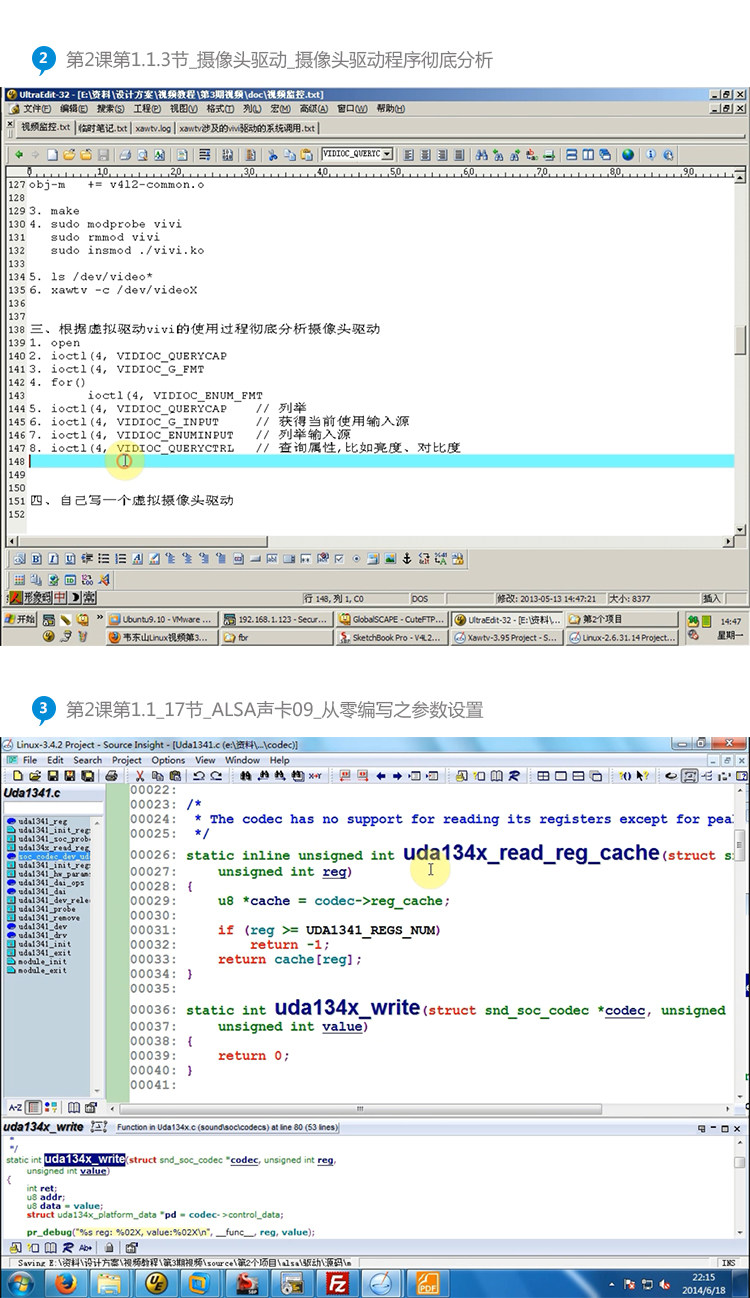Click the 开始 Start button on XP taskbar

(19, 620)
